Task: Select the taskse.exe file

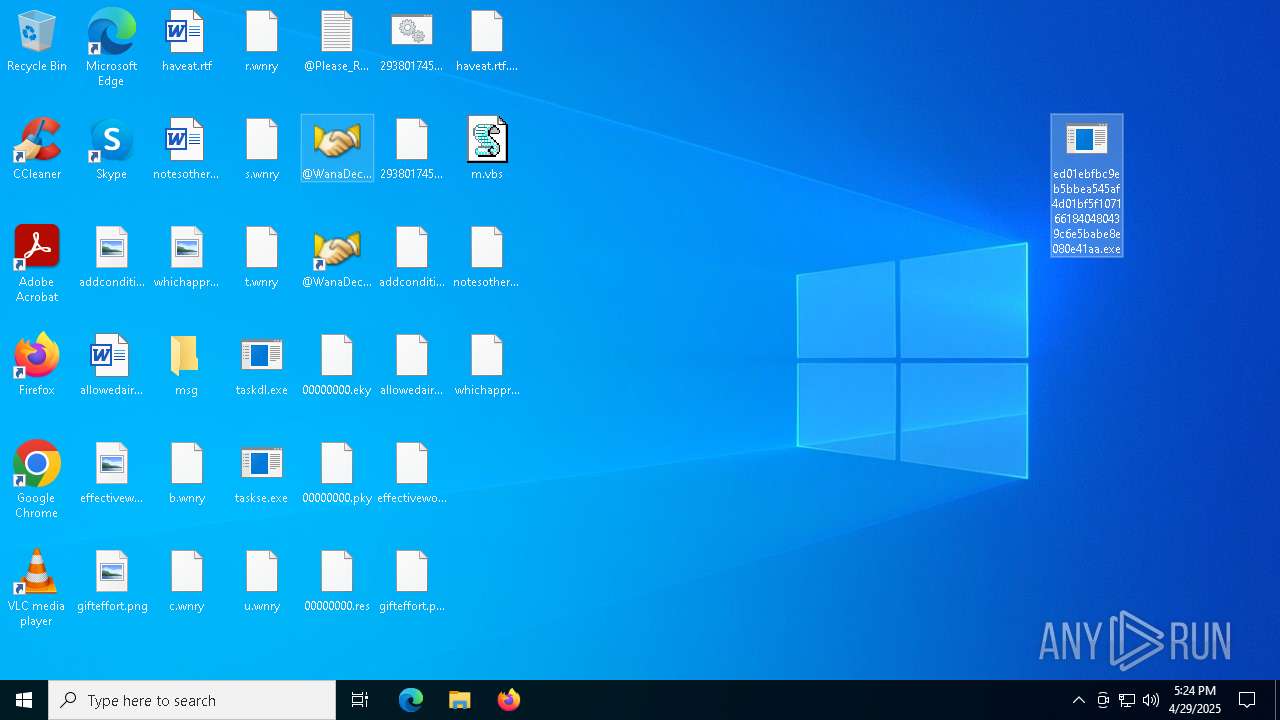Action: coord(262,474)
